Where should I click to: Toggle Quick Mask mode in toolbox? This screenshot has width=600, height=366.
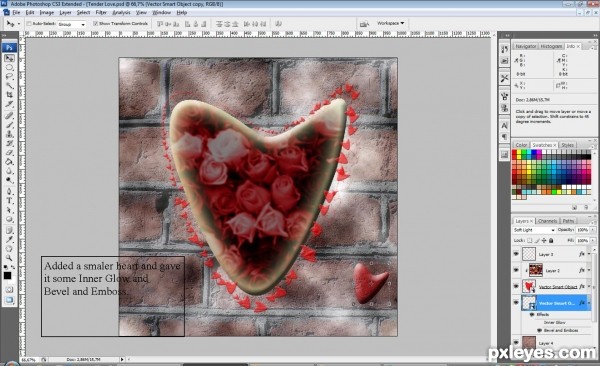pyautogui.click(x=9, y=290)
